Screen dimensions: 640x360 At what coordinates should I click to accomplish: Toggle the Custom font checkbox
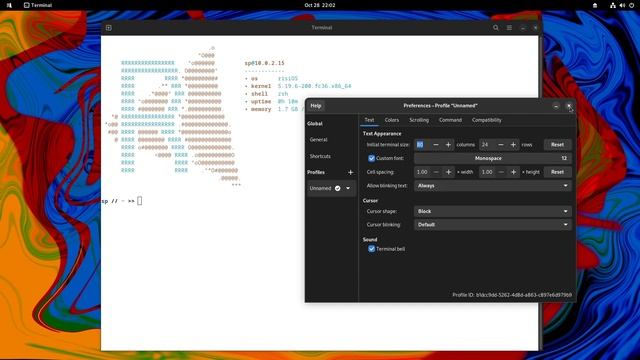coord(371,158)
